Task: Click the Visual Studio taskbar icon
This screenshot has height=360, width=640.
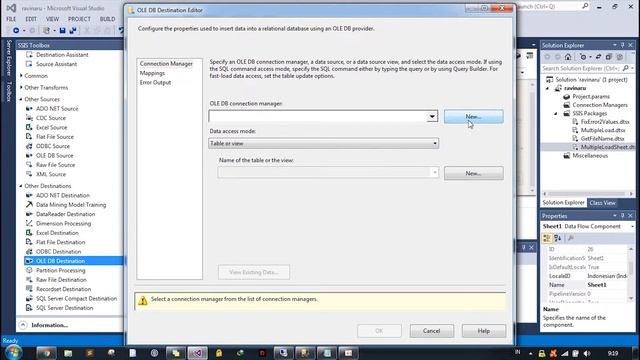Action: pyautogui.click(x=197, y=353)
